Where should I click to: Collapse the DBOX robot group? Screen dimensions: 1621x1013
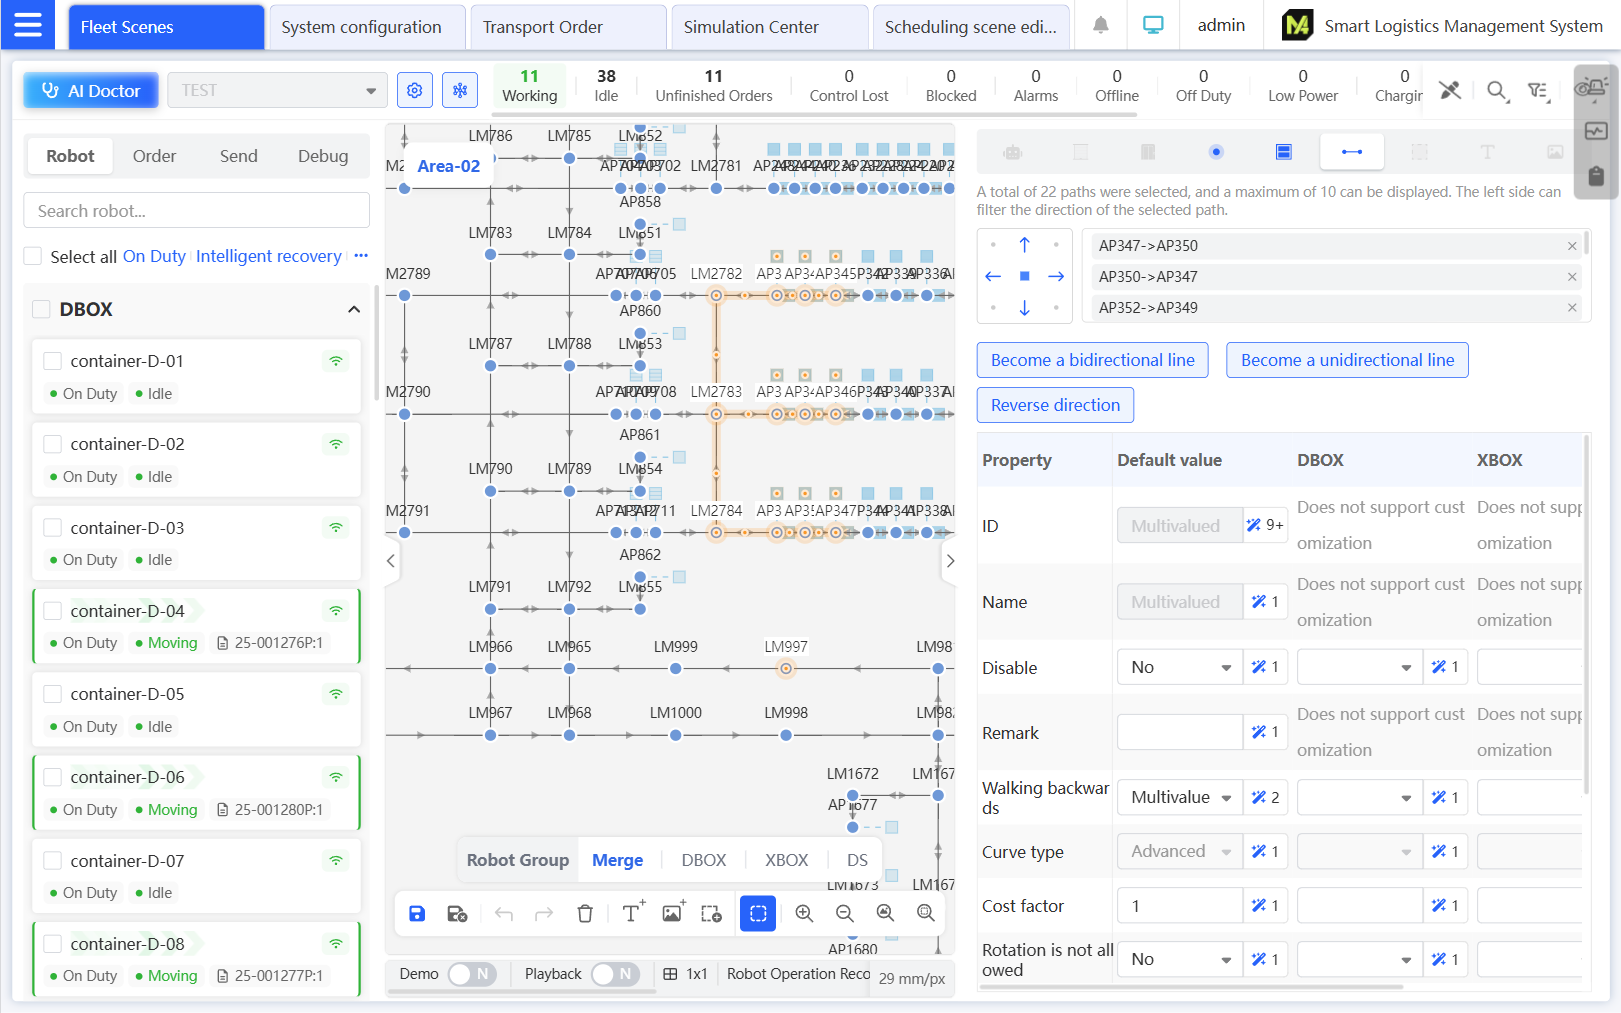click(353, 310)
